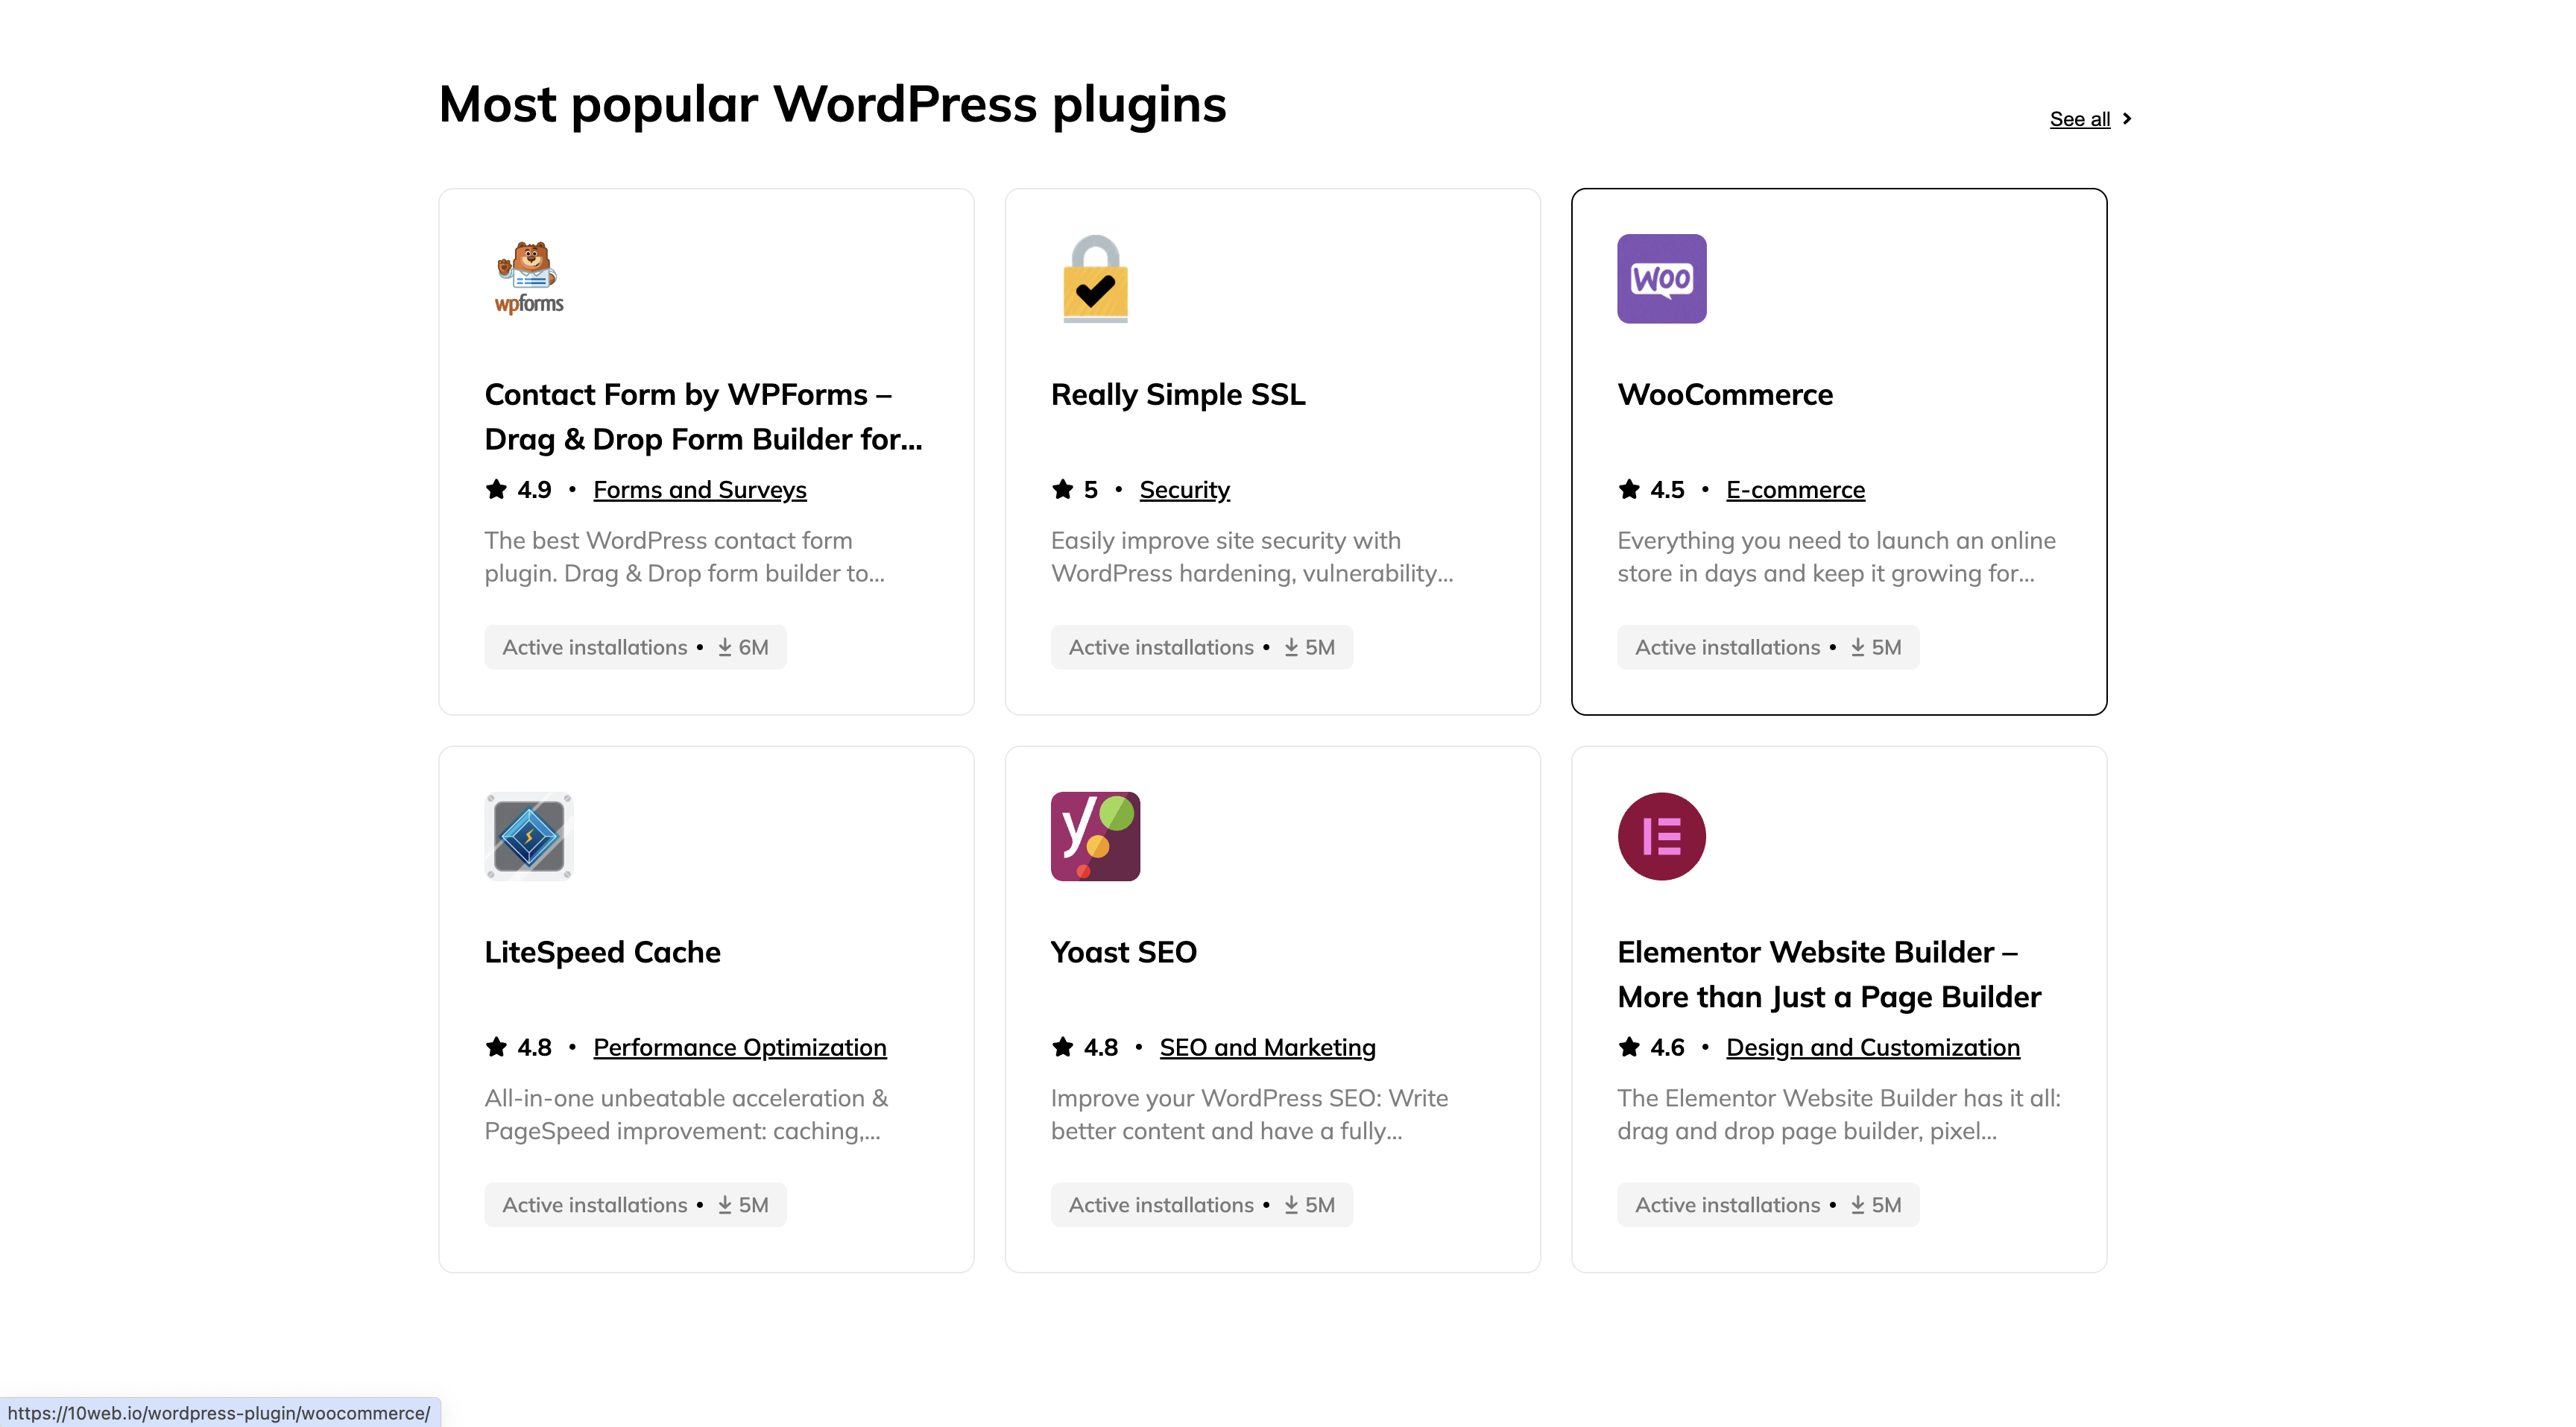Open the WooCommerce plugin title
This screenshot has height=1427, width=2576.
coord(1725,395)
